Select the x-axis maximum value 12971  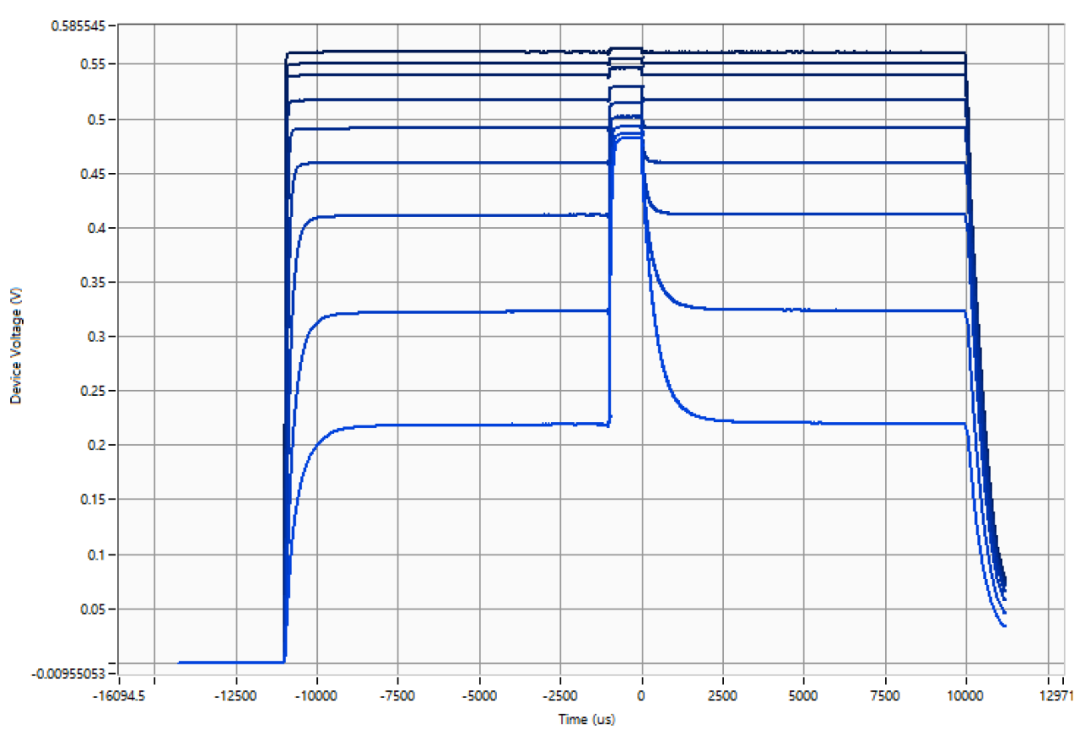click(x=1055, y=696)
